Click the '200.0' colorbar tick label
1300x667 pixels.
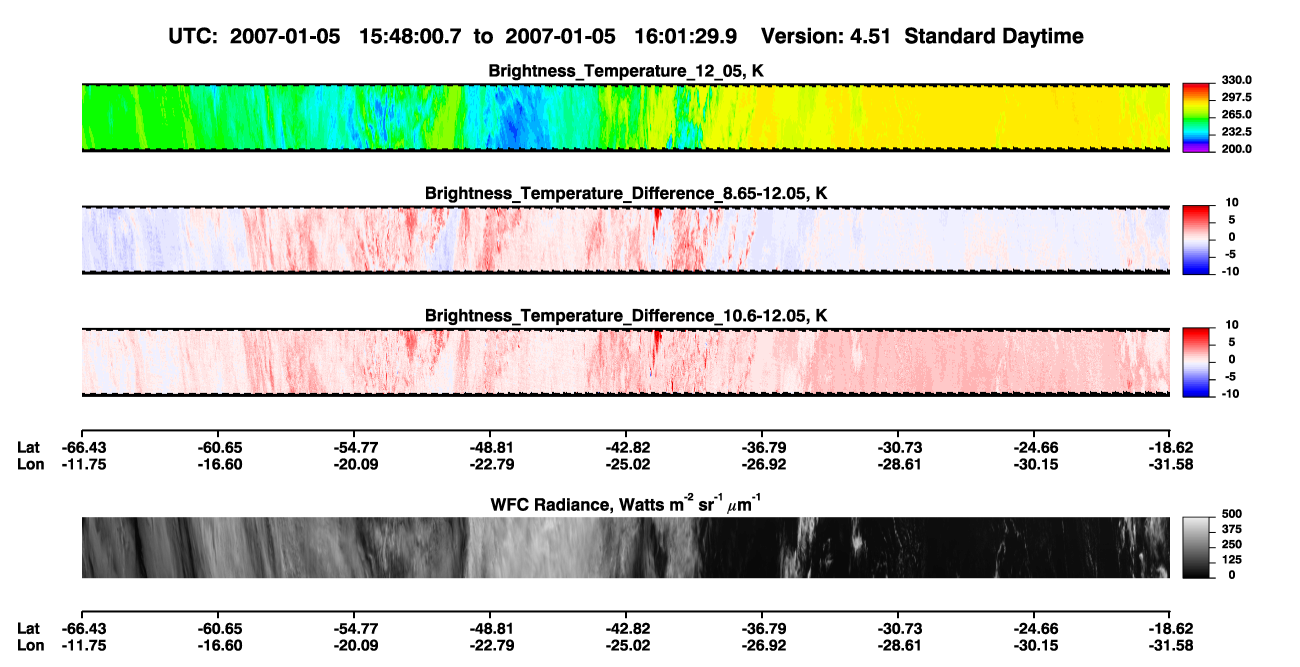[1237, 149]
